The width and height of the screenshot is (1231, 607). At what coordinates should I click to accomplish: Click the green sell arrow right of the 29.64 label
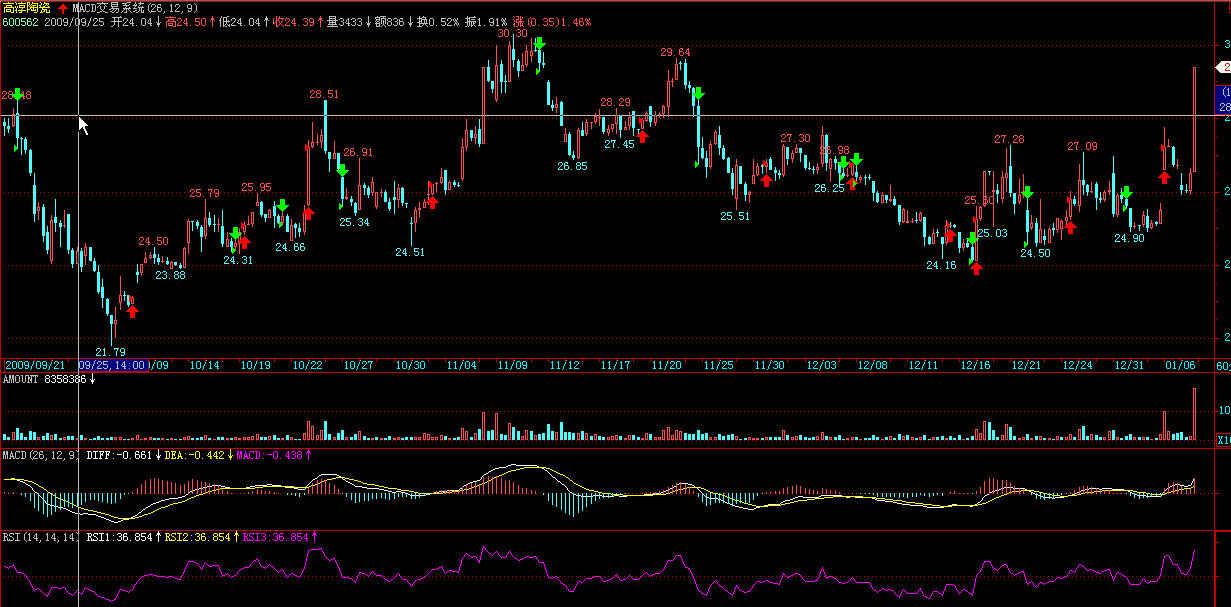(x=698, y=93)
